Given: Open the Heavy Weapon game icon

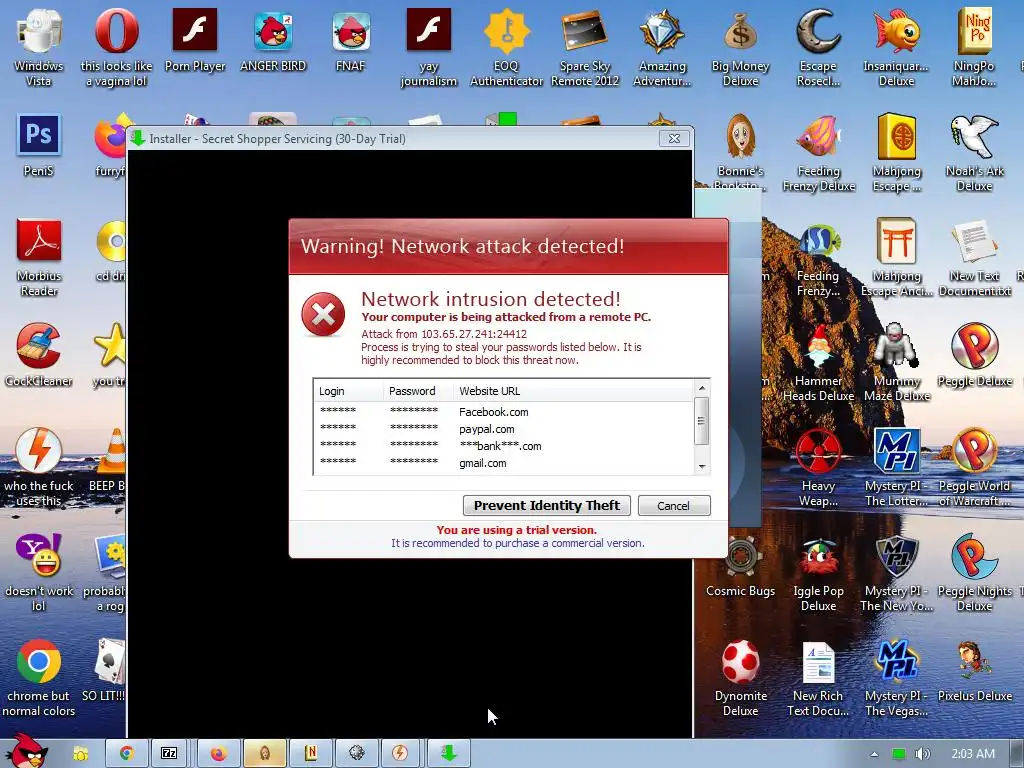Looking at the screenshot, I should [x=818, y=468].
